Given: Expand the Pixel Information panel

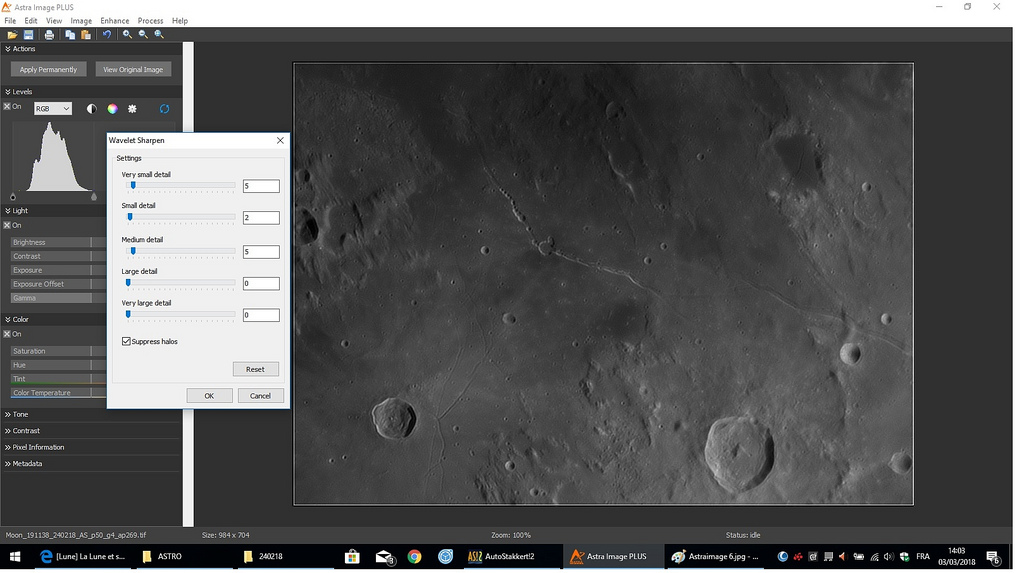Looking at the screenshot, I should tap(8, 448).
